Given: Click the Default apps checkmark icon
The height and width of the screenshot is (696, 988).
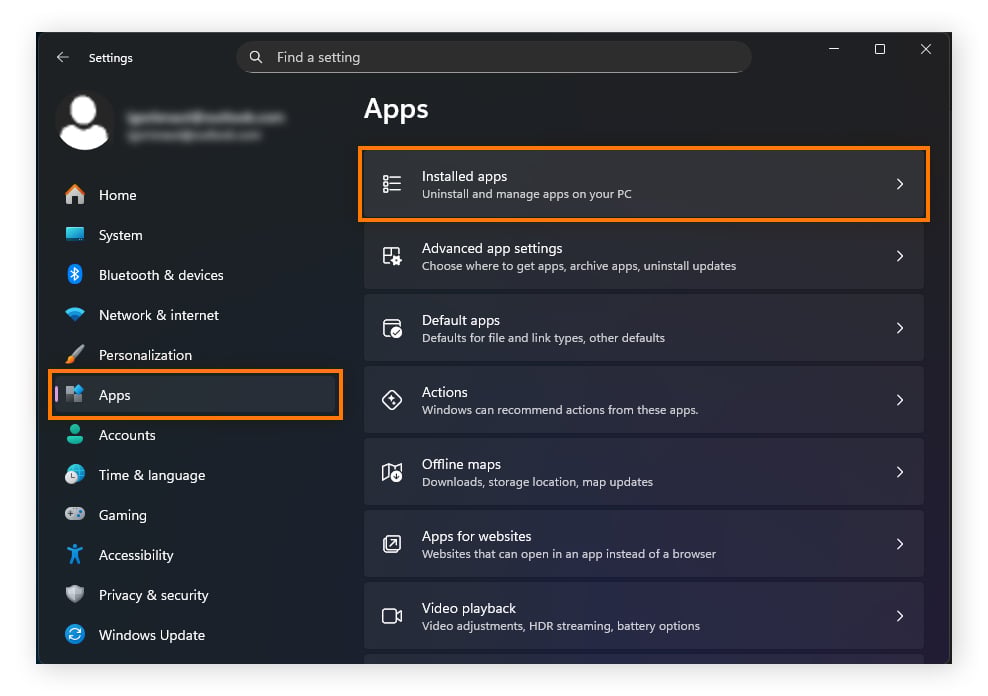Looking at the screenshot, I should pos(392,328).
